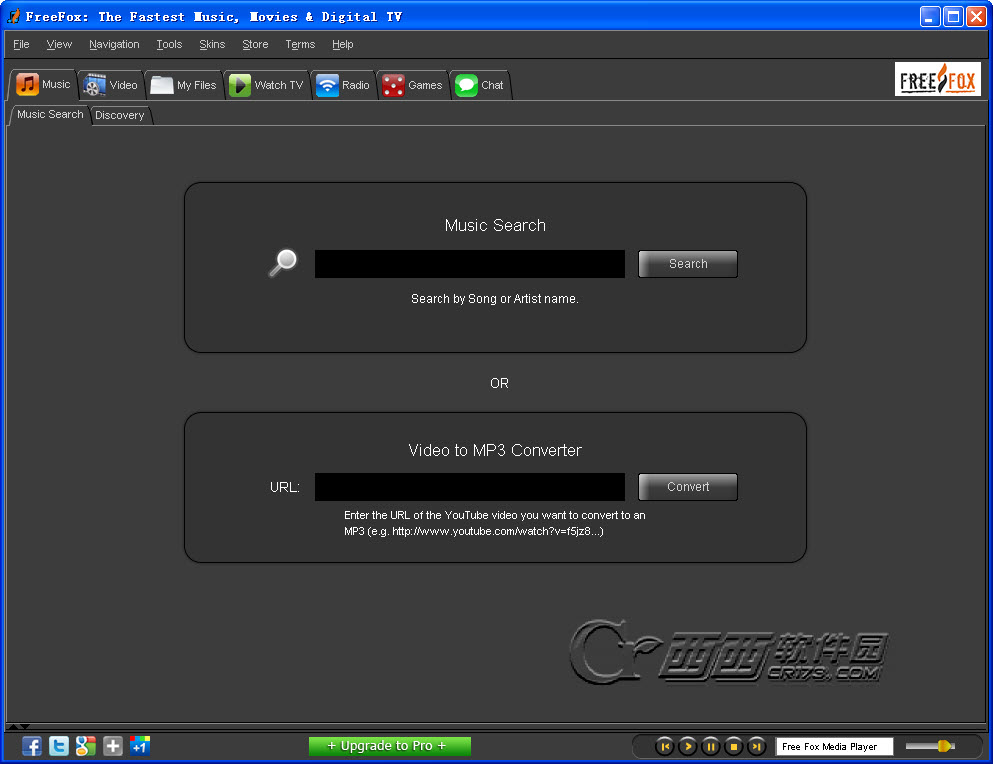Image resolution: width=993 pixels, height=764 pixels.
Task: Open the Navigation menu
Action: pos(114,44)
